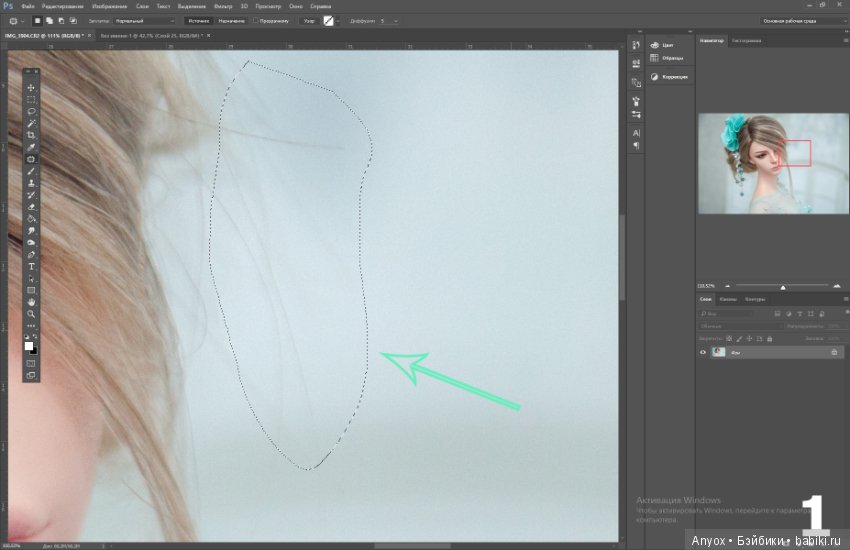850x550 pixels.
Task: Enable the Прозрачному checkbox
Action: (x=256, y=21)
